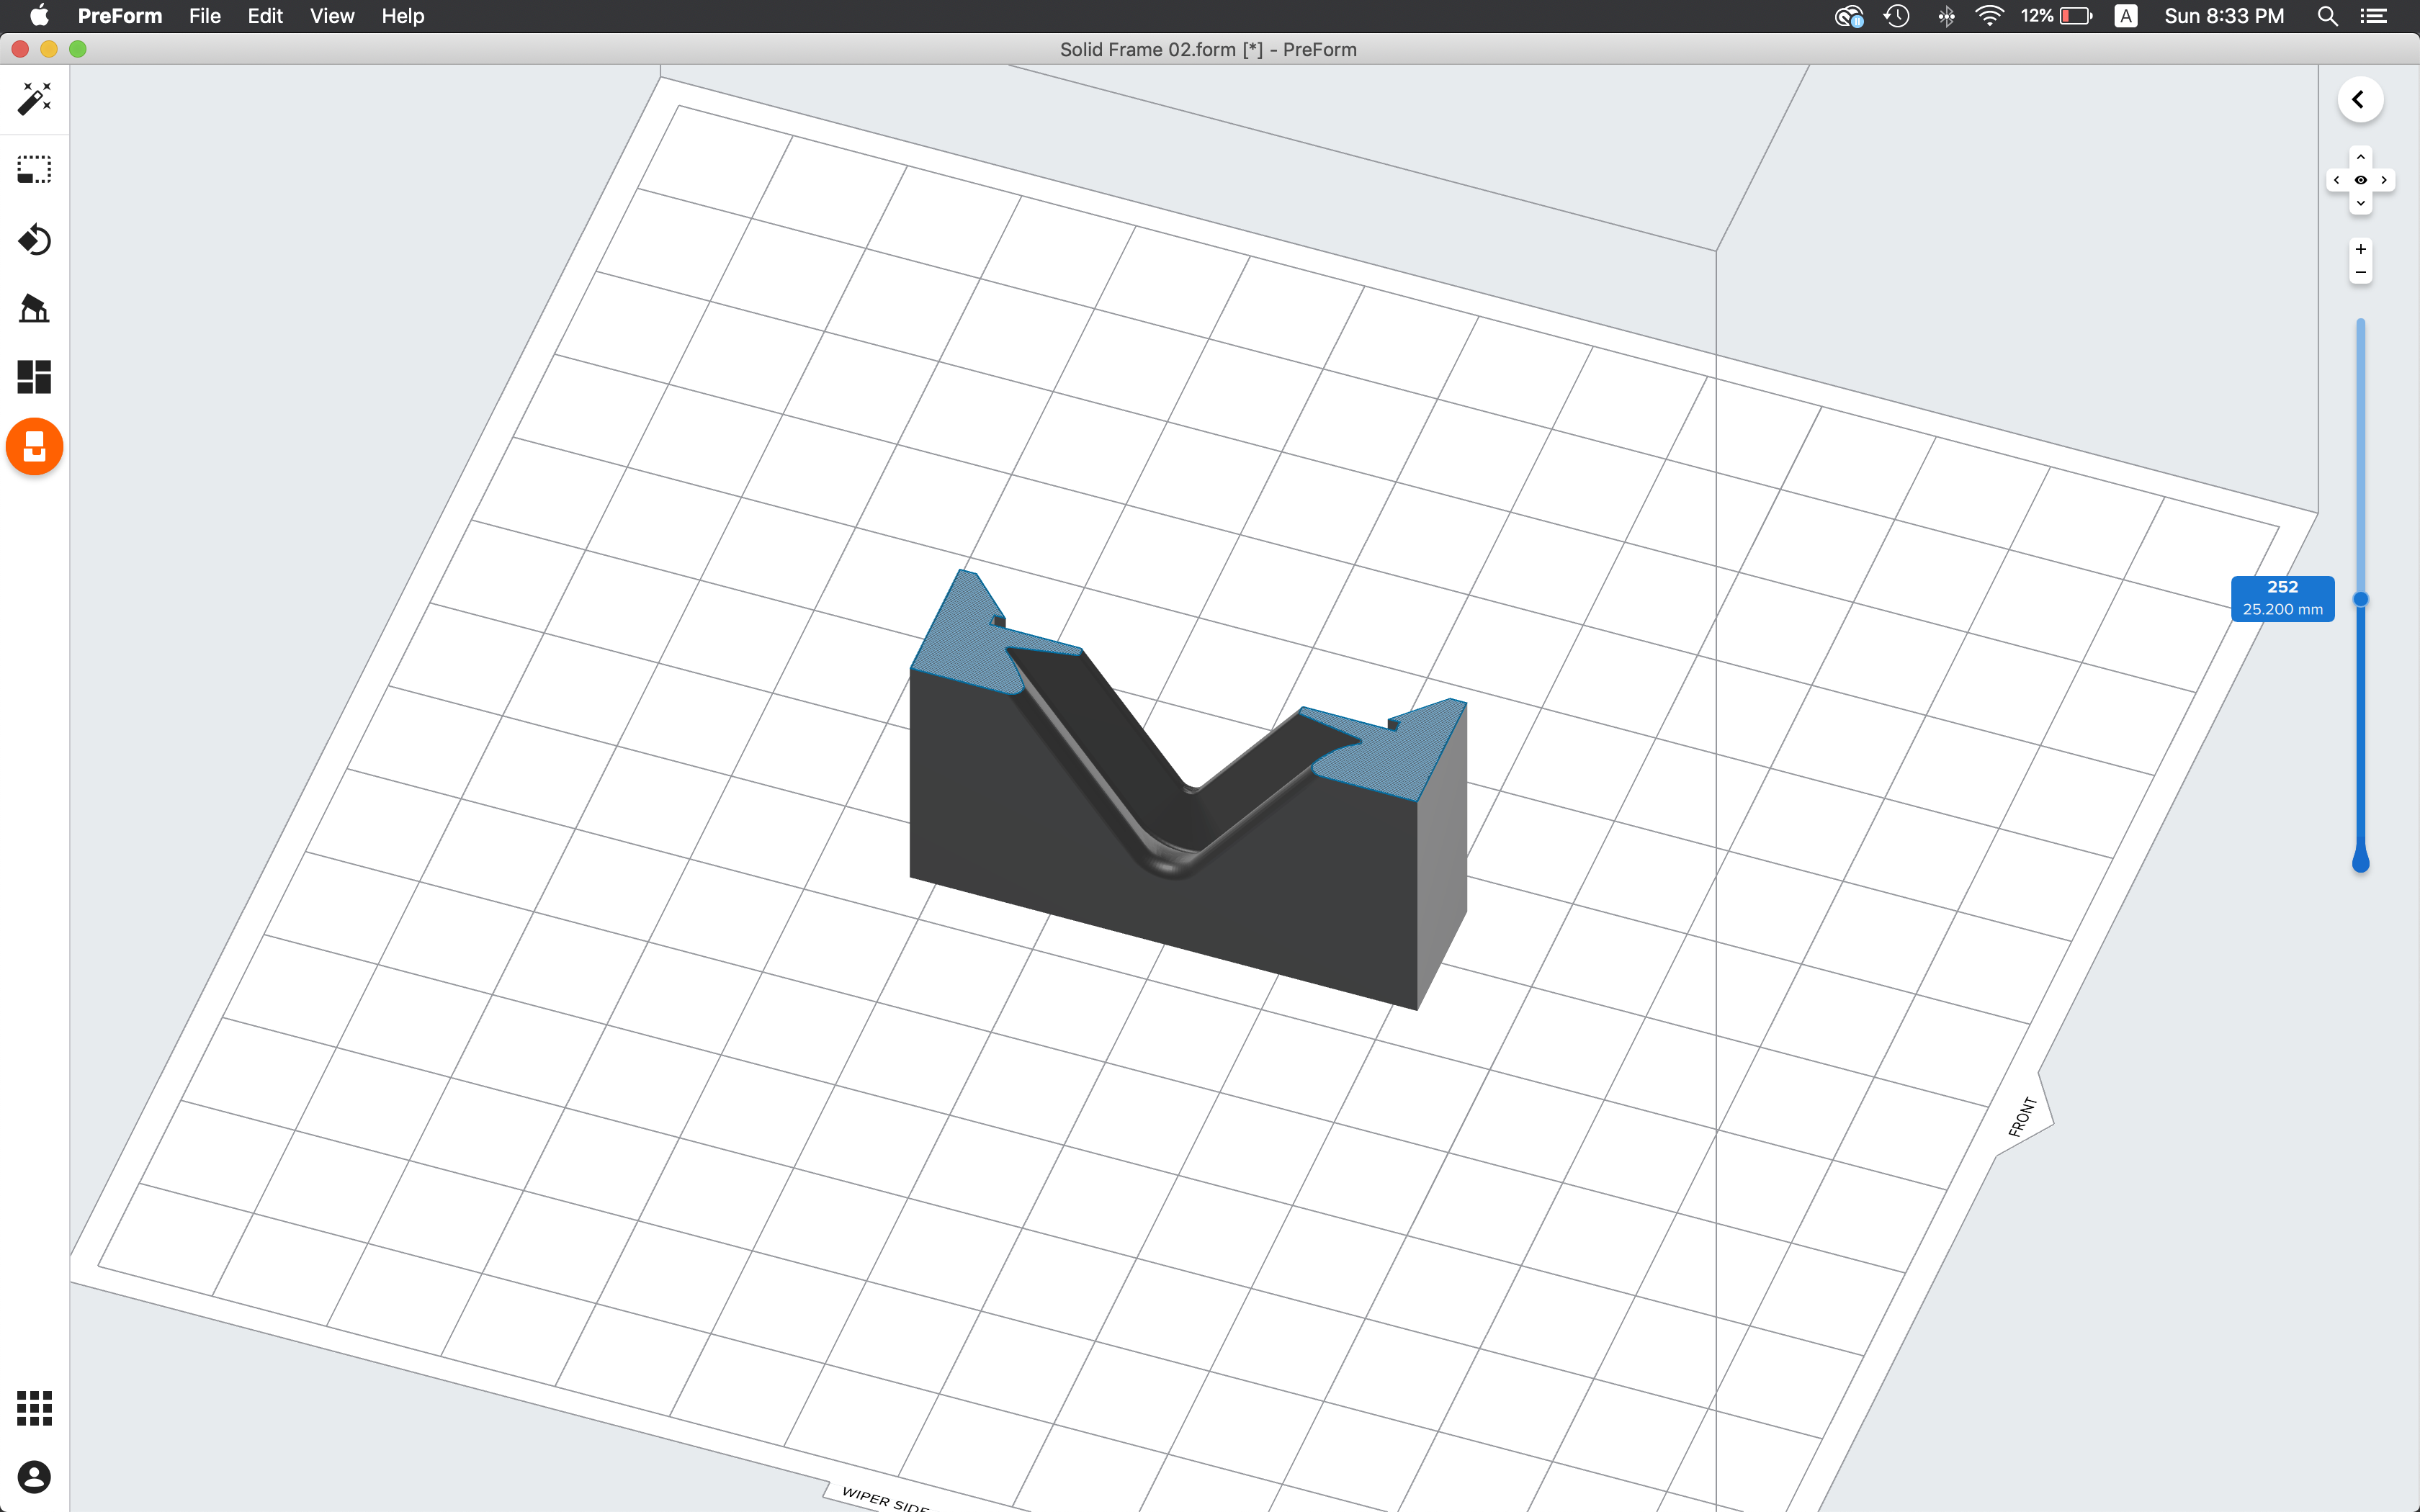Rotate view right with right chevron
This screenshot has height=1512, width=2420.
coord(2384,180)
